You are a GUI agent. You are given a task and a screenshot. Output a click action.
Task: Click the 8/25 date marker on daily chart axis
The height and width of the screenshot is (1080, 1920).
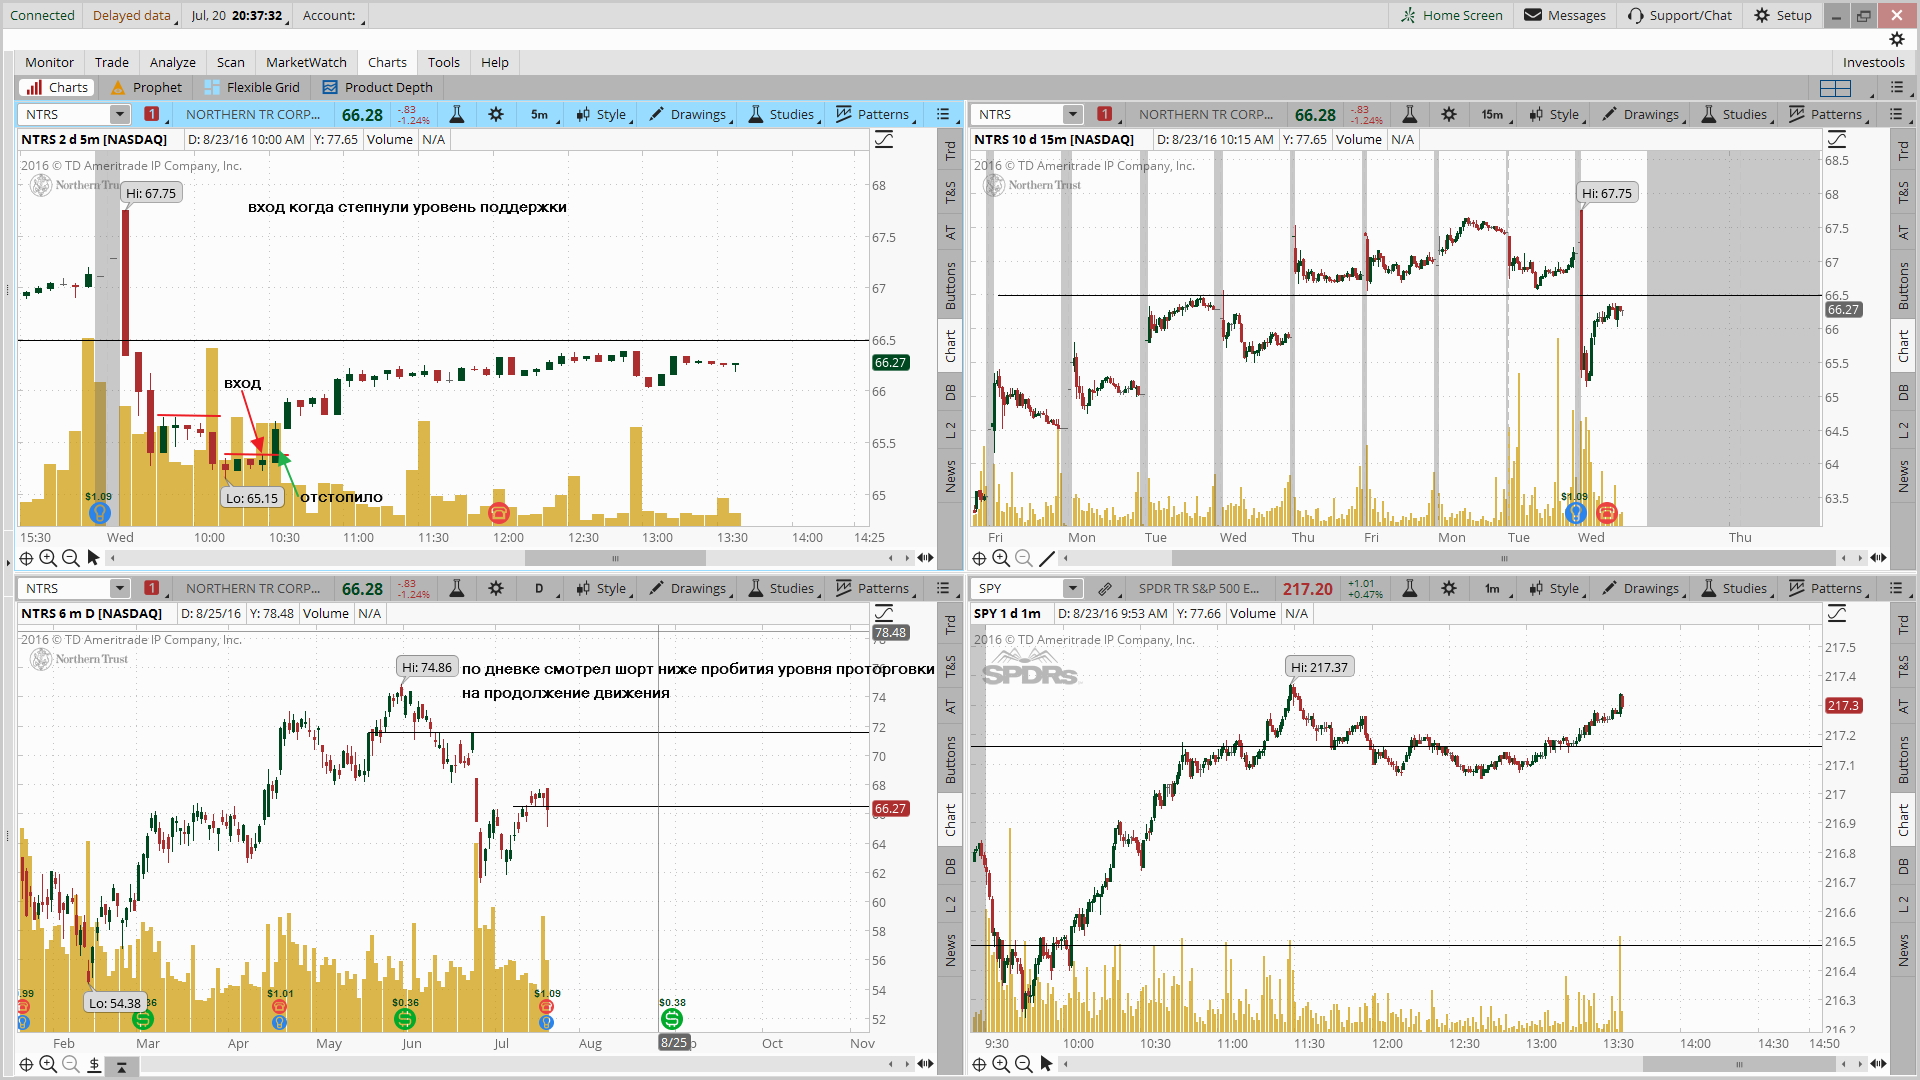pyautogui.click(x=674, y=1043)
